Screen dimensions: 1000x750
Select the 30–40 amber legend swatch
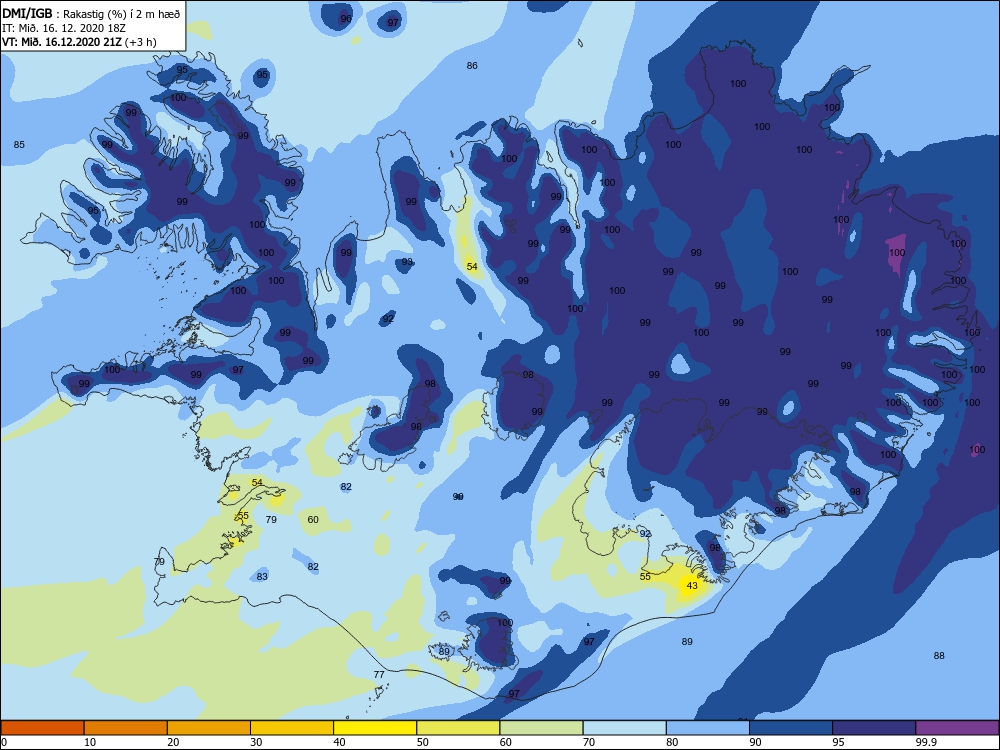pos(292,728)
